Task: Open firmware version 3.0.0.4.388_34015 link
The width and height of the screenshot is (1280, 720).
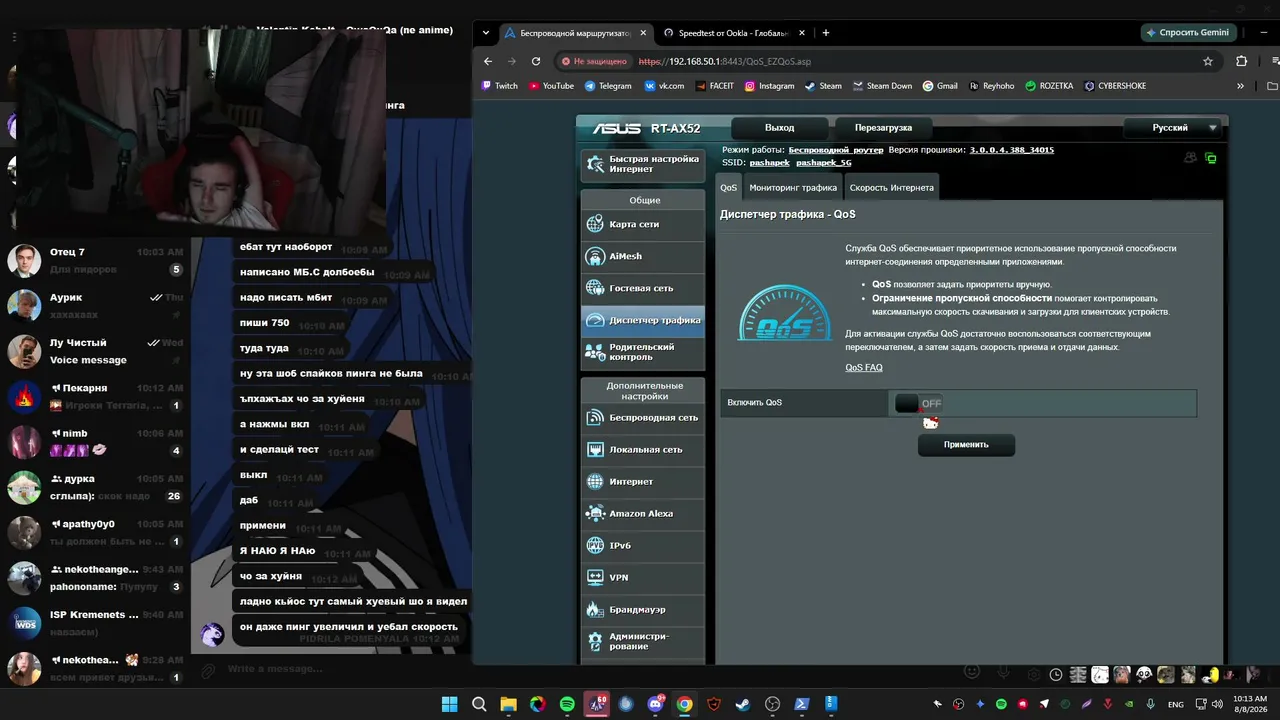Action: (1012, 150)
